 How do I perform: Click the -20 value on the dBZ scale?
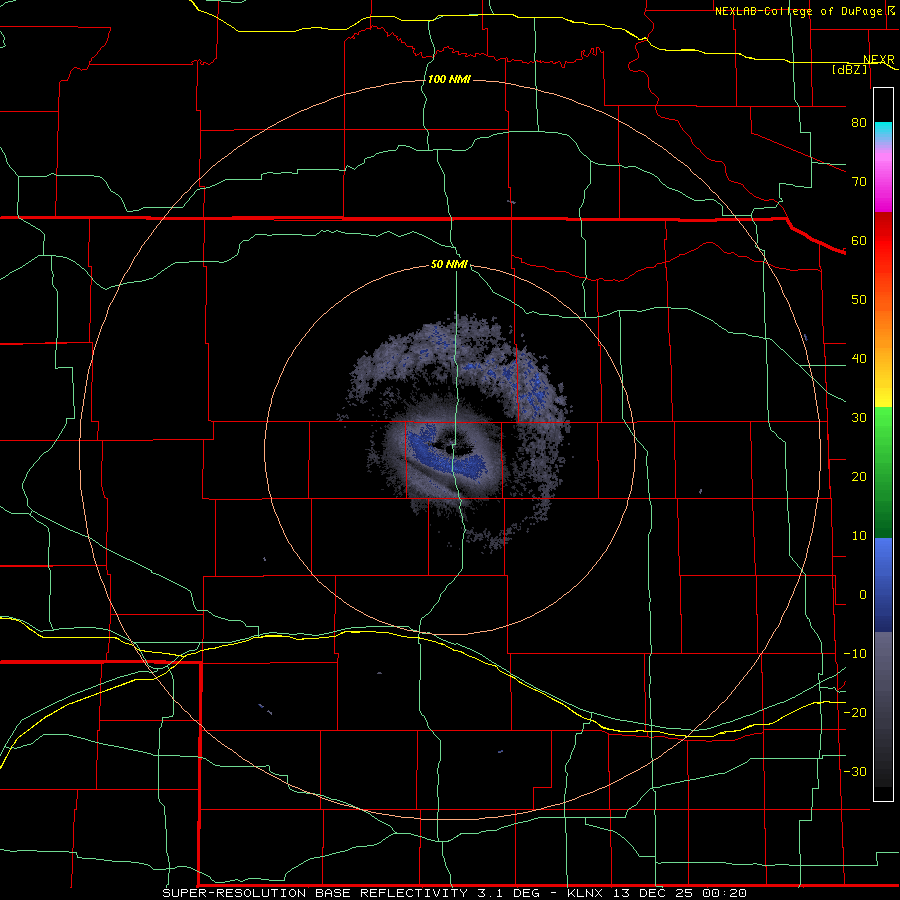855,712
